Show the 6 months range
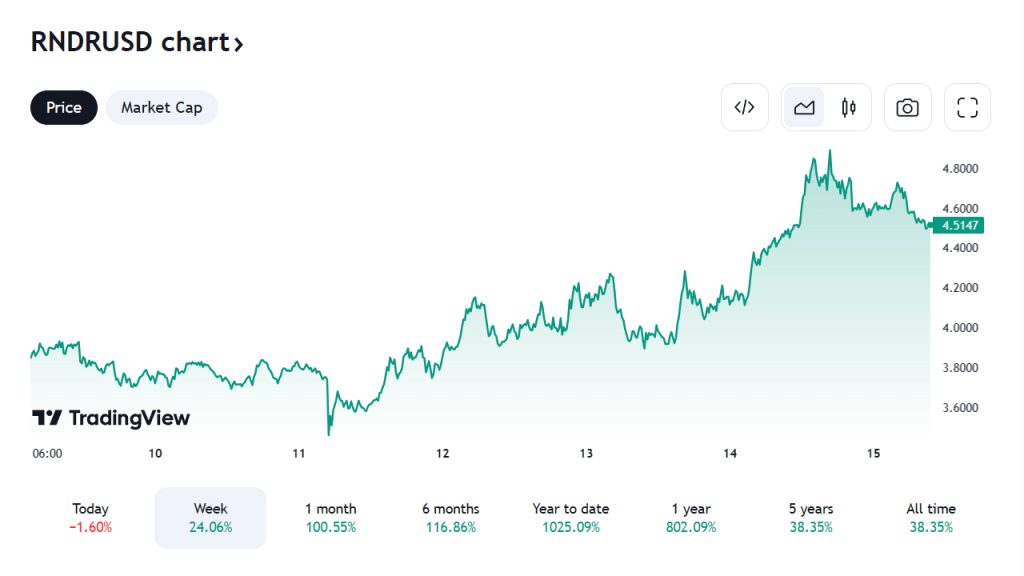Viewport: 1024px width, 576px height. [450, 517]
